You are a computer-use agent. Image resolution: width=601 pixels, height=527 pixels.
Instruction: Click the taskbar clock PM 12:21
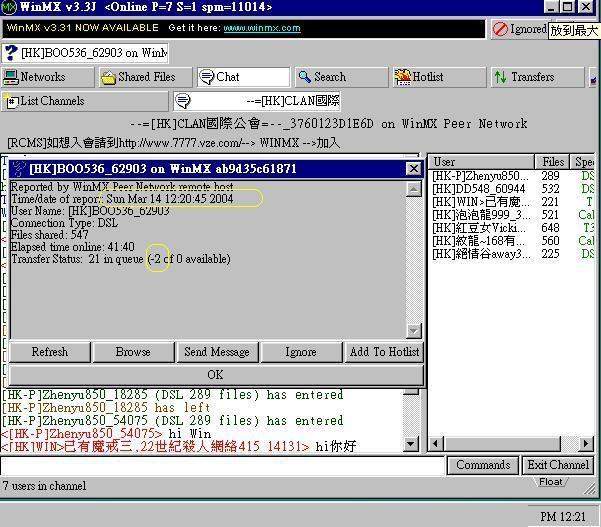(x=563, y=517)
